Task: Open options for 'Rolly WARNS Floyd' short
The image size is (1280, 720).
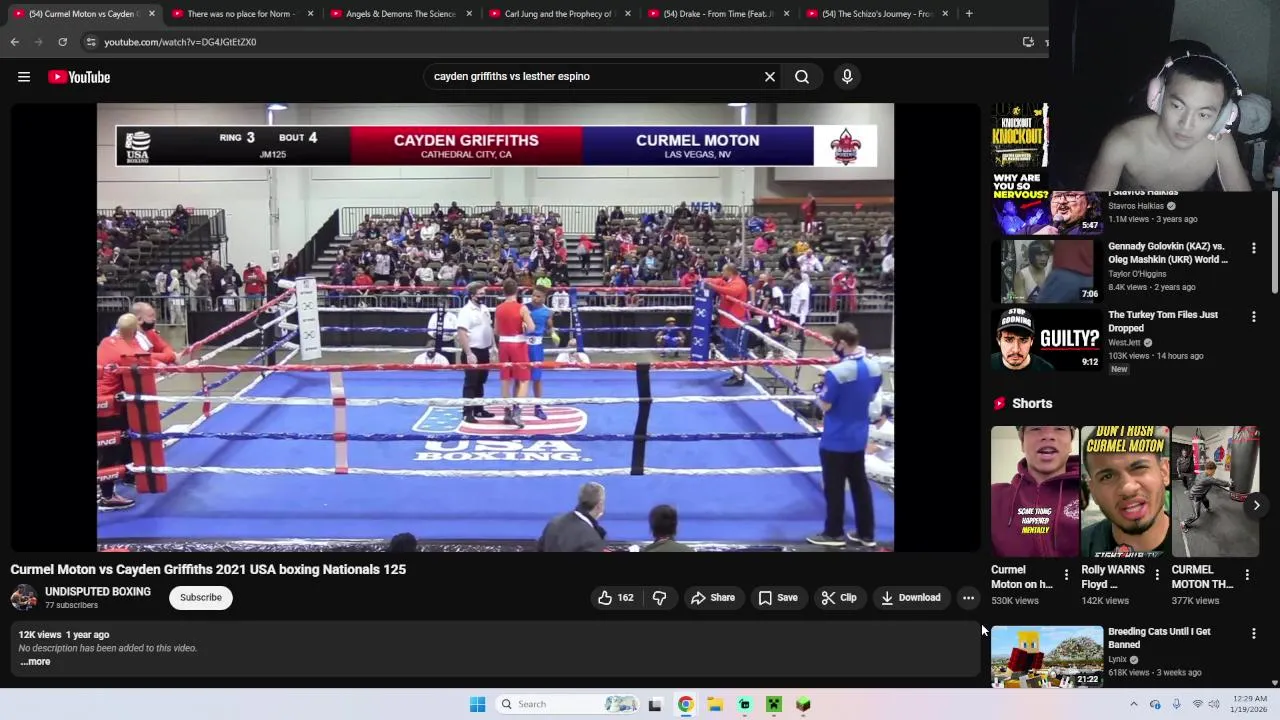Action: pyautogui.click(x=1157, y=575)
